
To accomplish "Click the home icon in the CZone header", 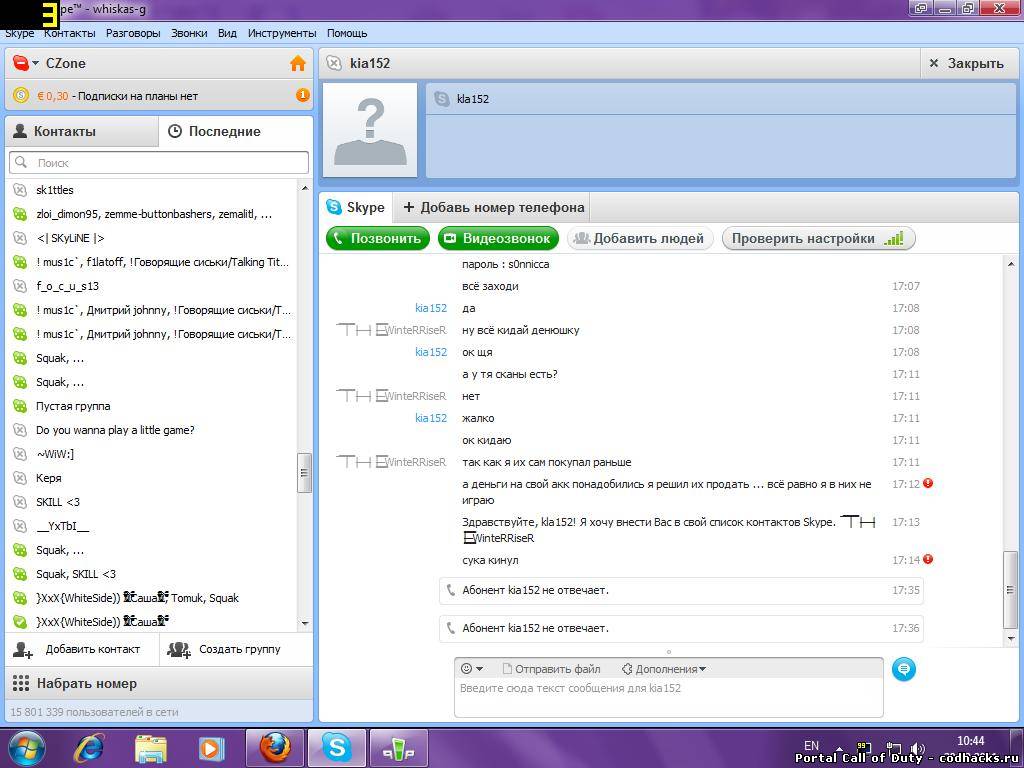I will 298,63.
